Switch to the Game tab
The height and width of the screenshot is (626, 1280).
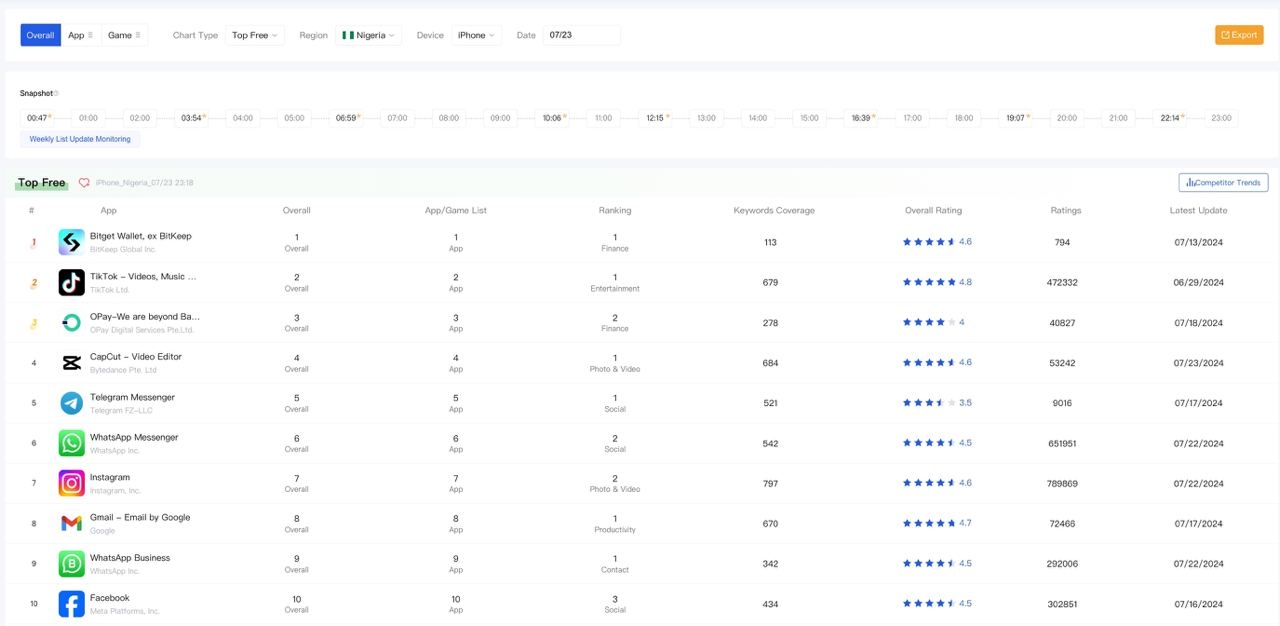pos(122,34)
